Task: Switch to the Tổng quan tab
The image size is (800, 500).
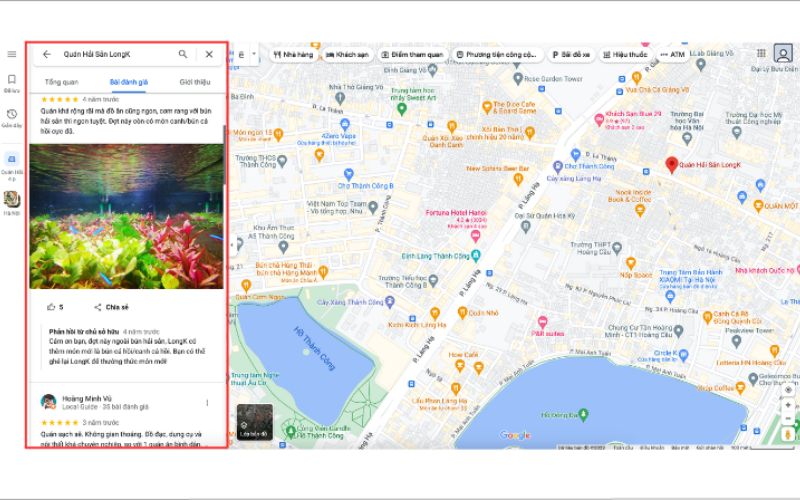Action: click(x=61, y=82)
